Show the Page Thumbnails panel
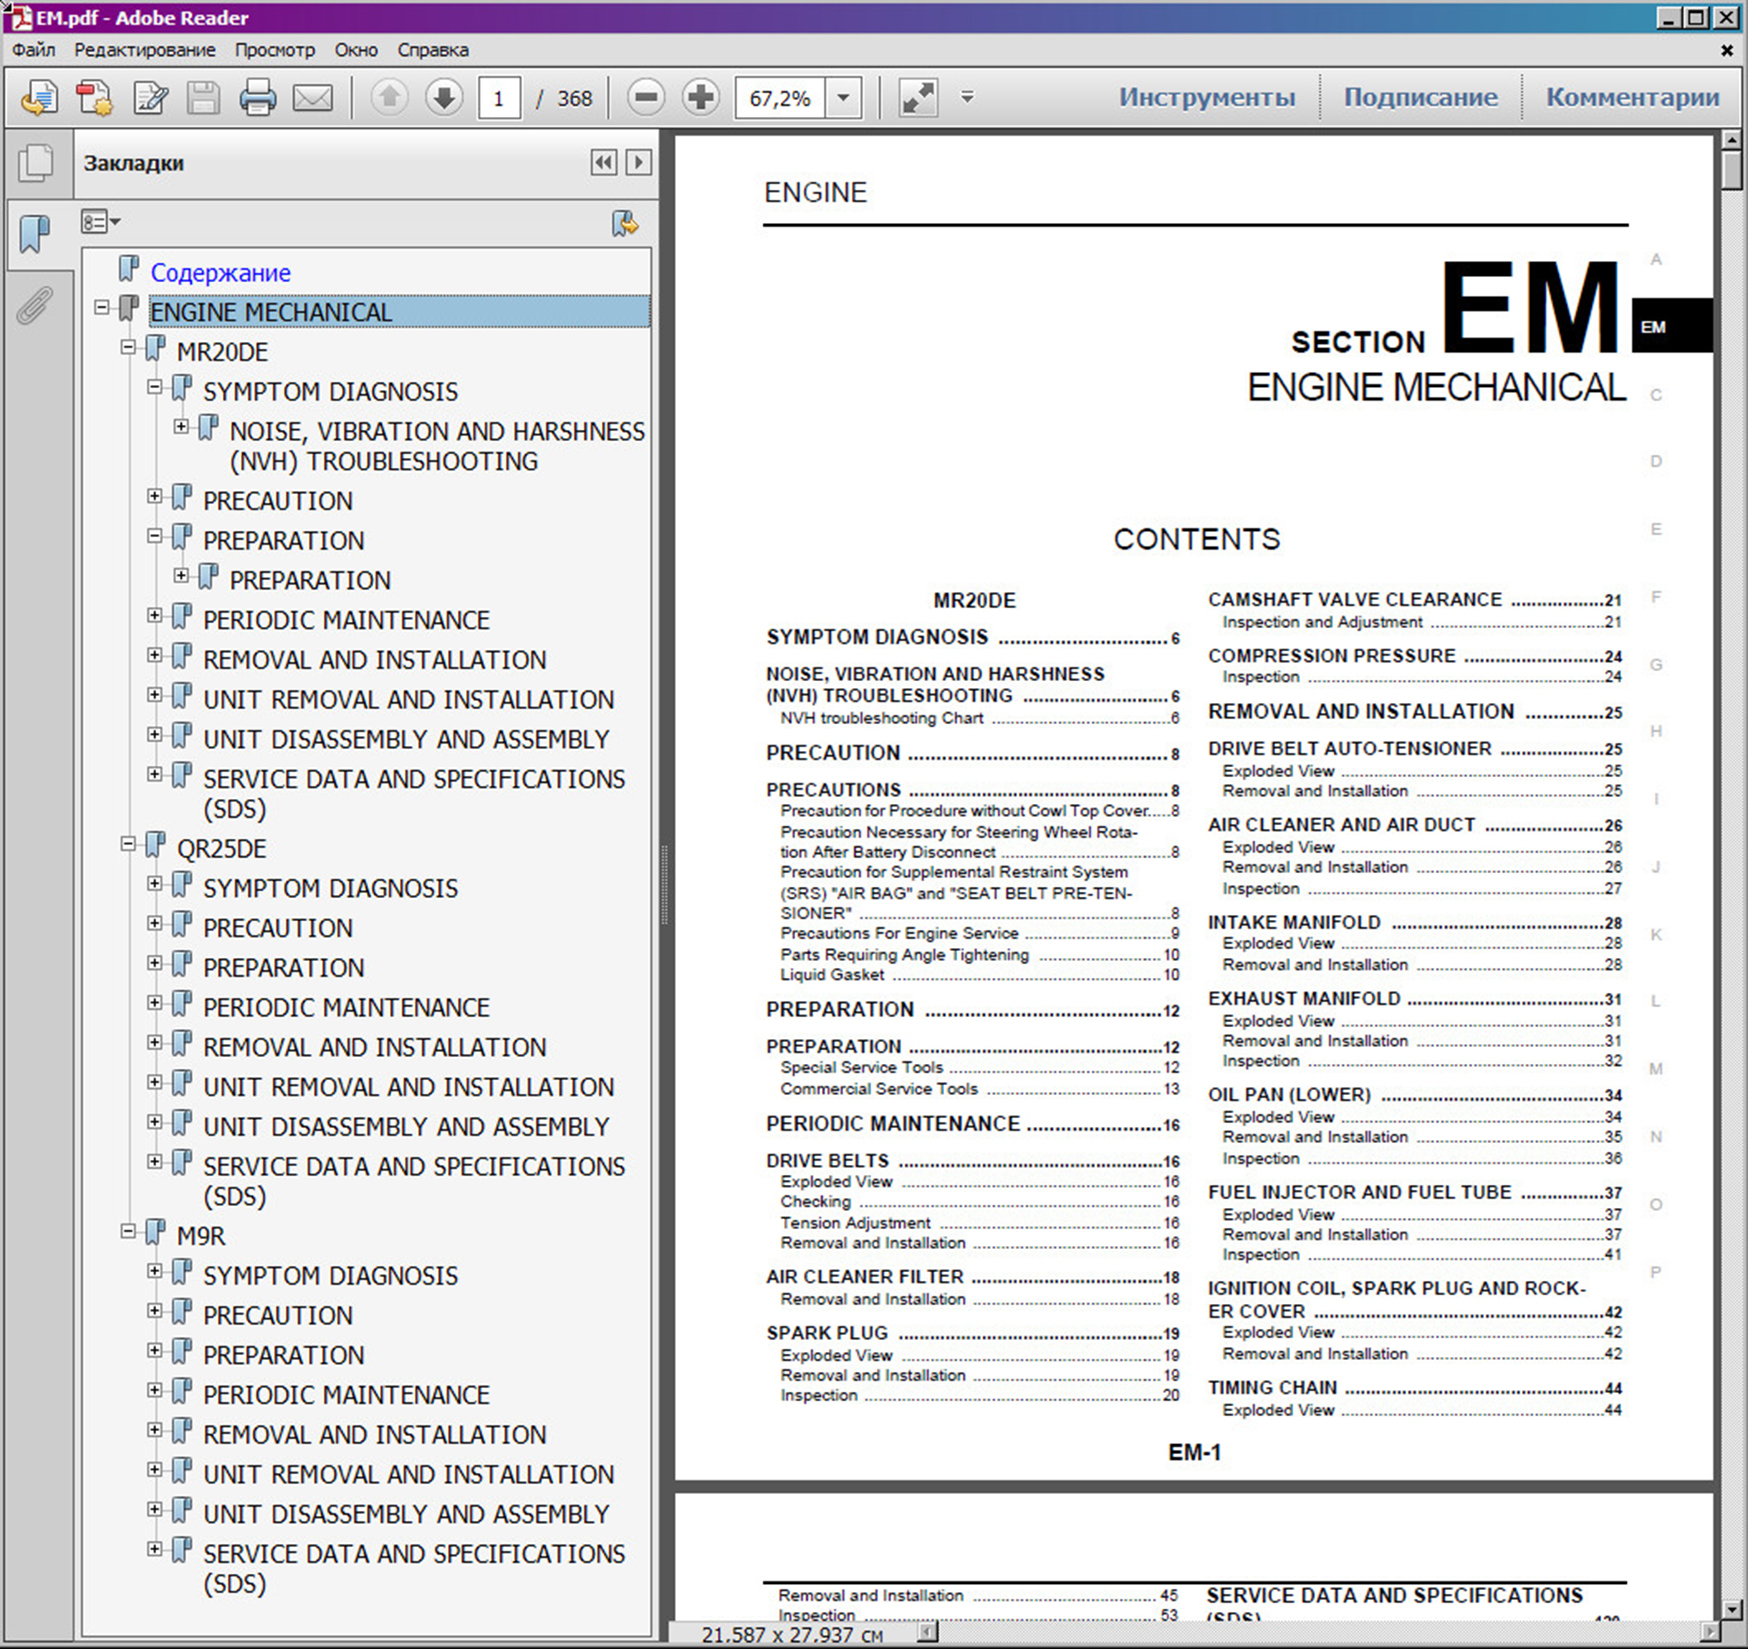Image resolution: width=1748 pixels, height=1649 pixels. coord(35,163)
